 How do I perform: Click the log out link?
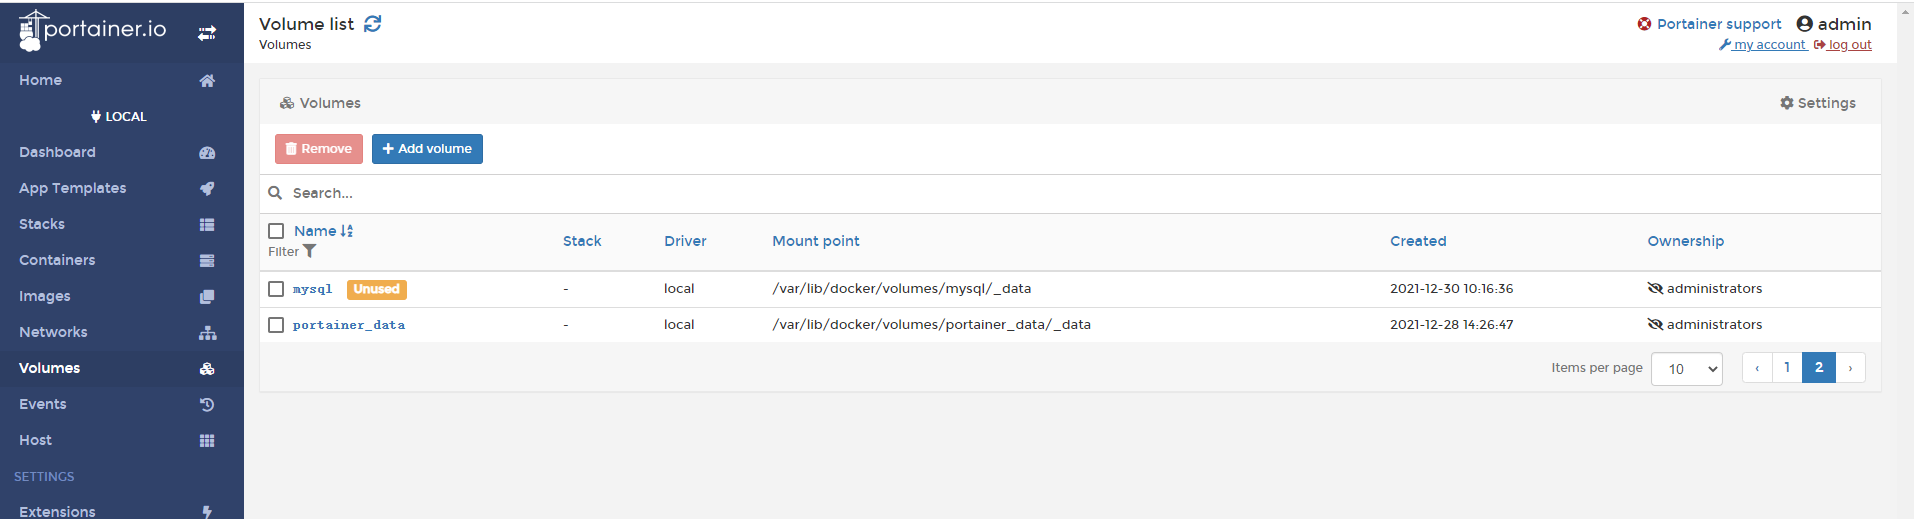[1843, 45]
